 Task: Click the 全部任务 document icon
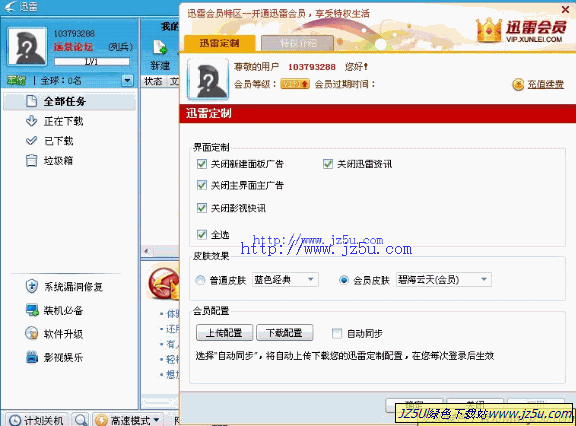point(32,101)
